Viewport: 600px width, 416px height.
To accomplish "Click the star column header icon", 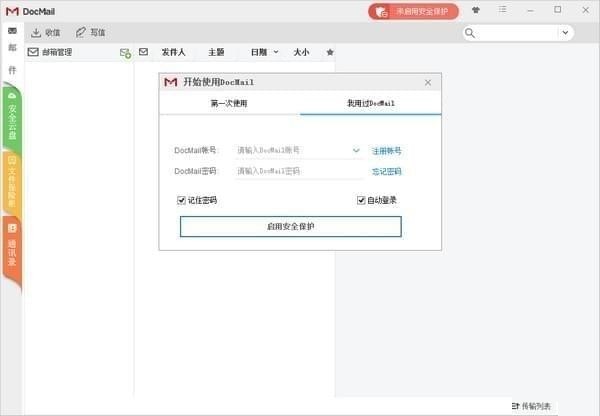I will tap(330, 52).
